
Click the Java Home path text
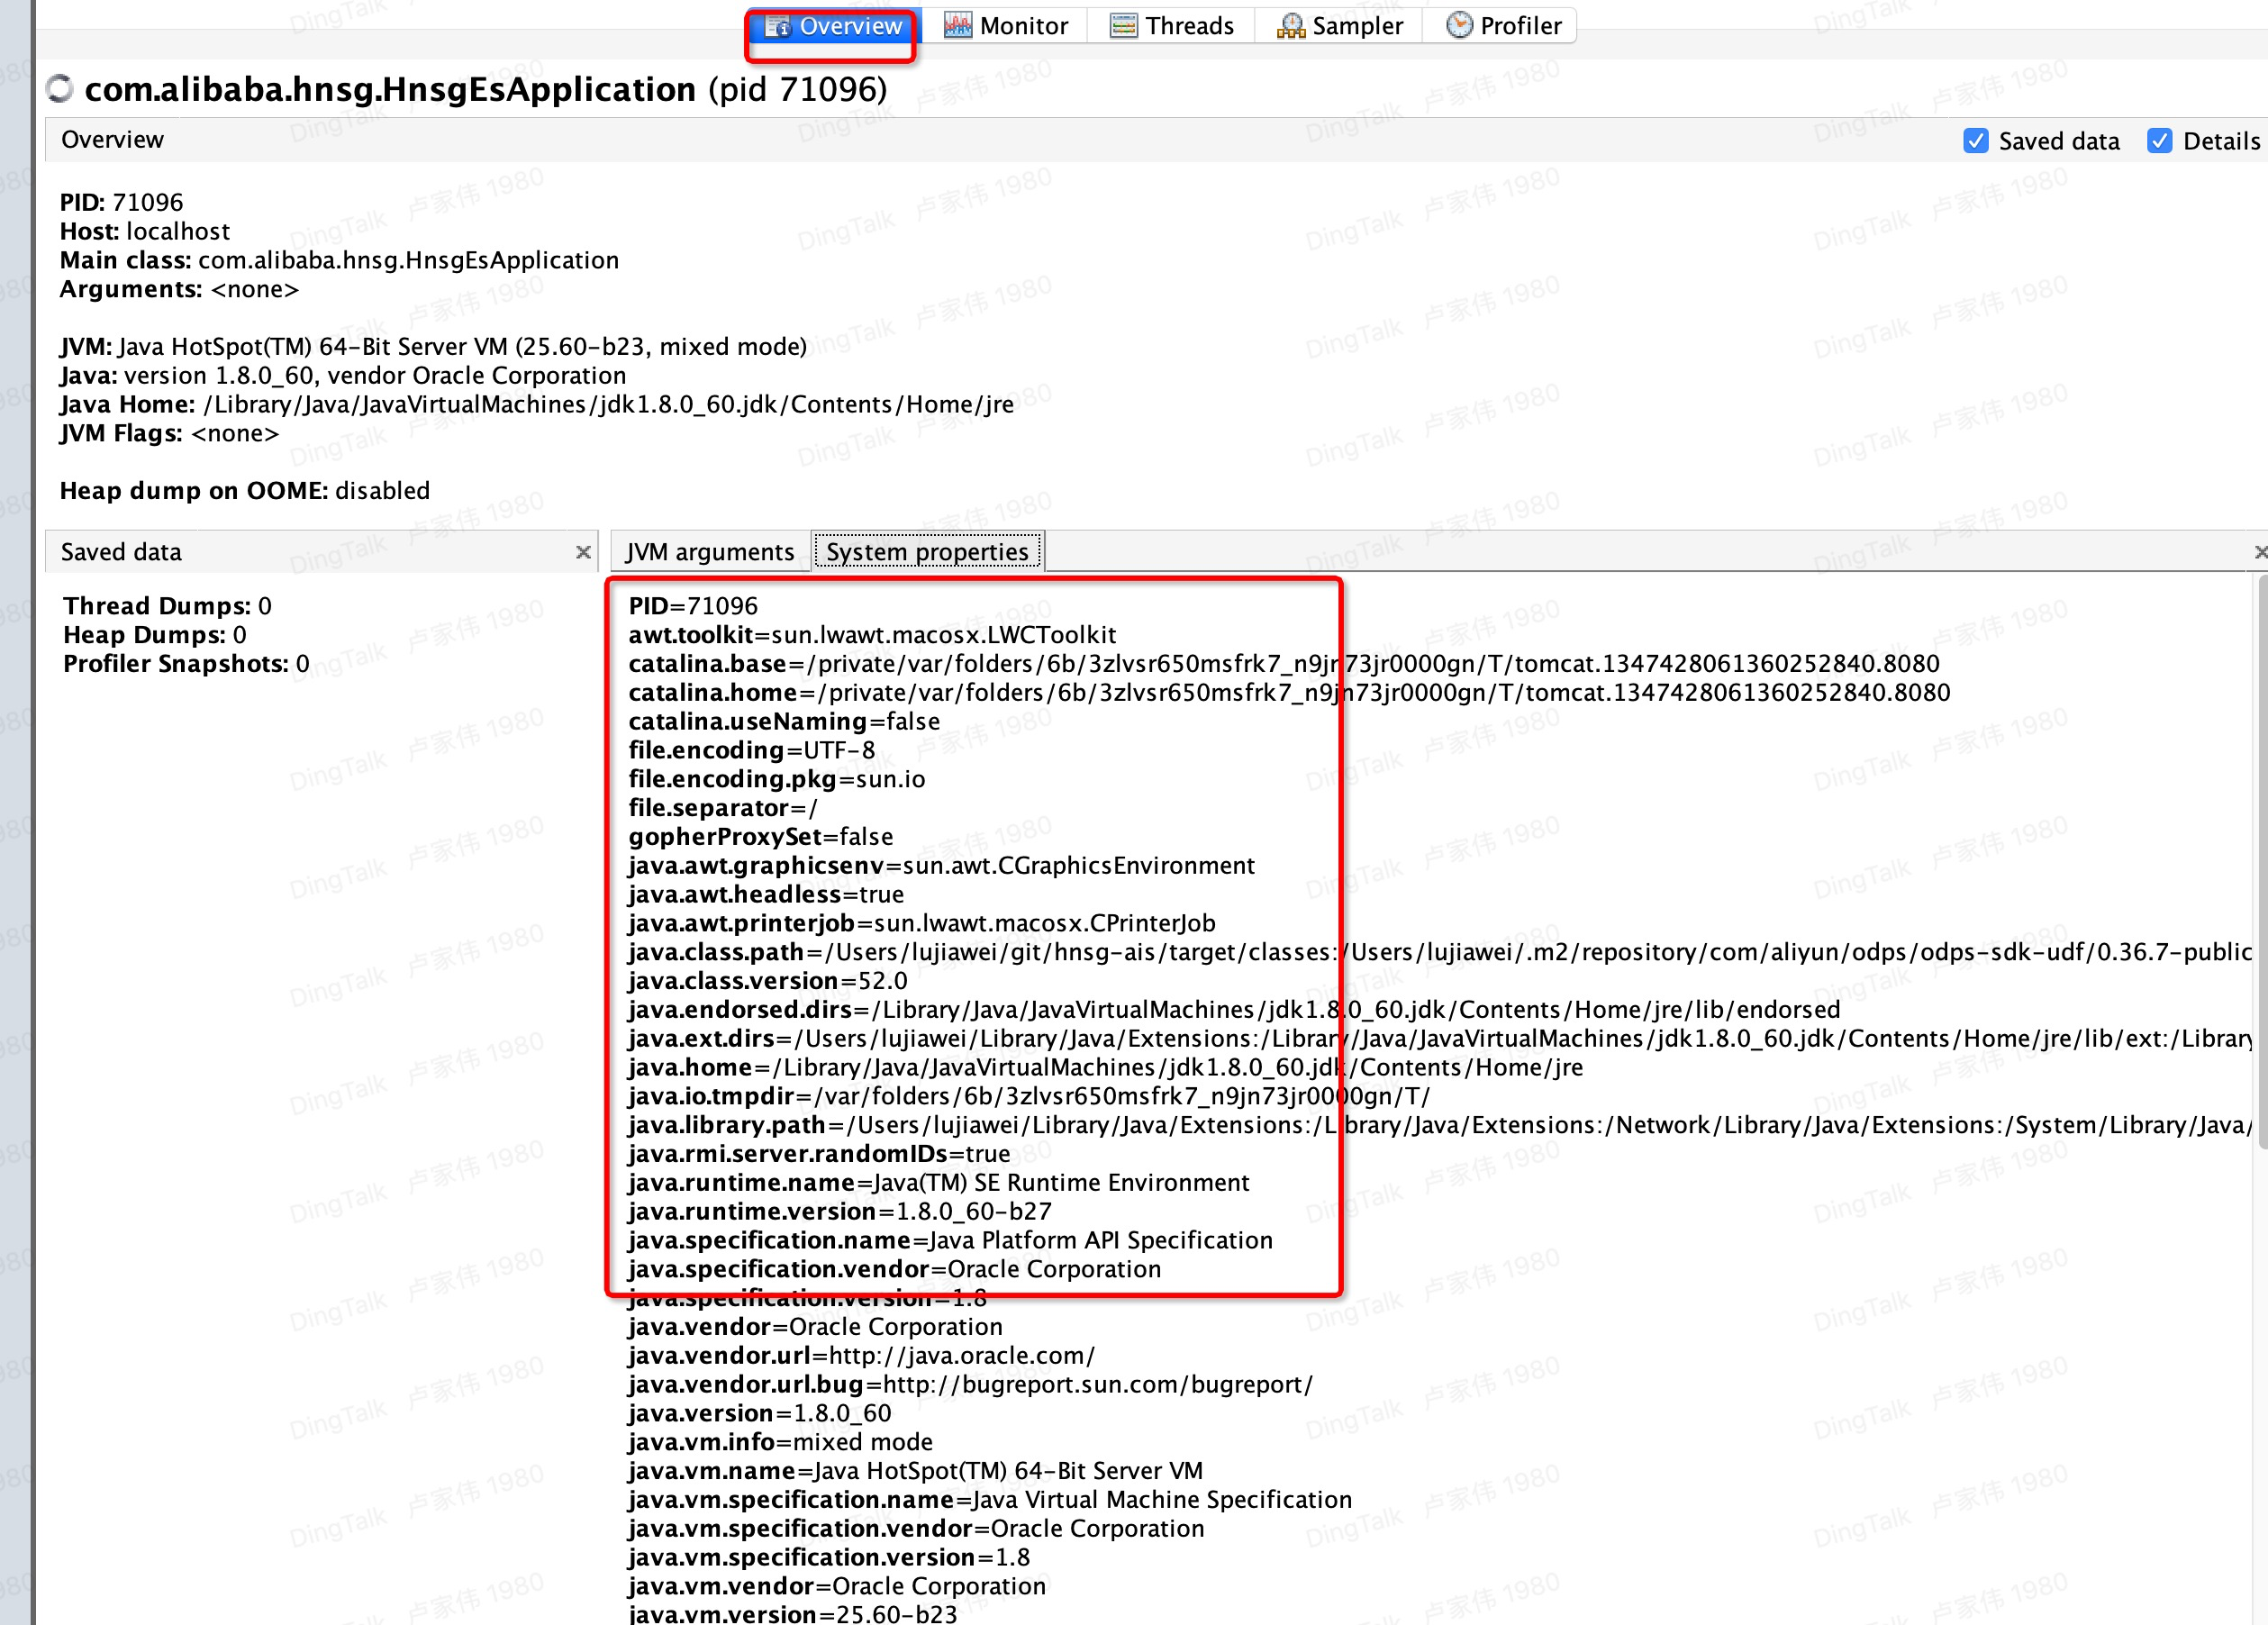(608, 405)
